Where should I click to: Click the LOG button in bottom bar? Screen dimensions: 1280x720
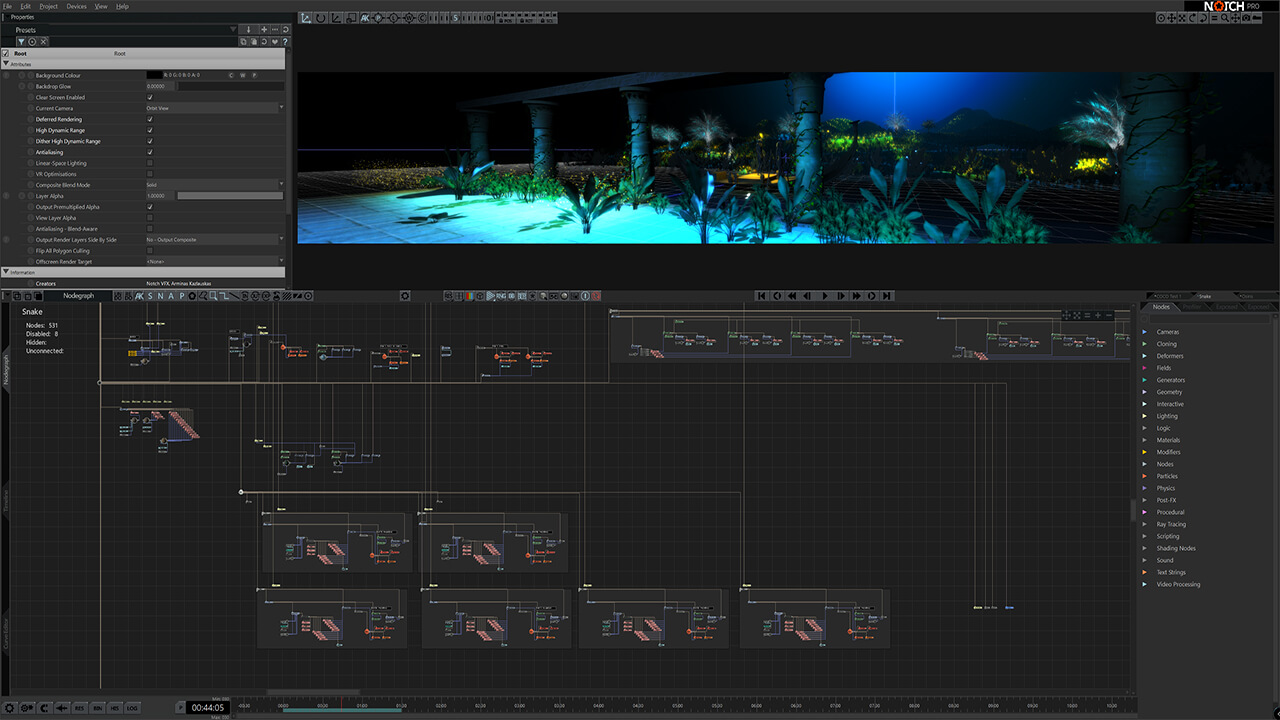(x=132, y=708)
